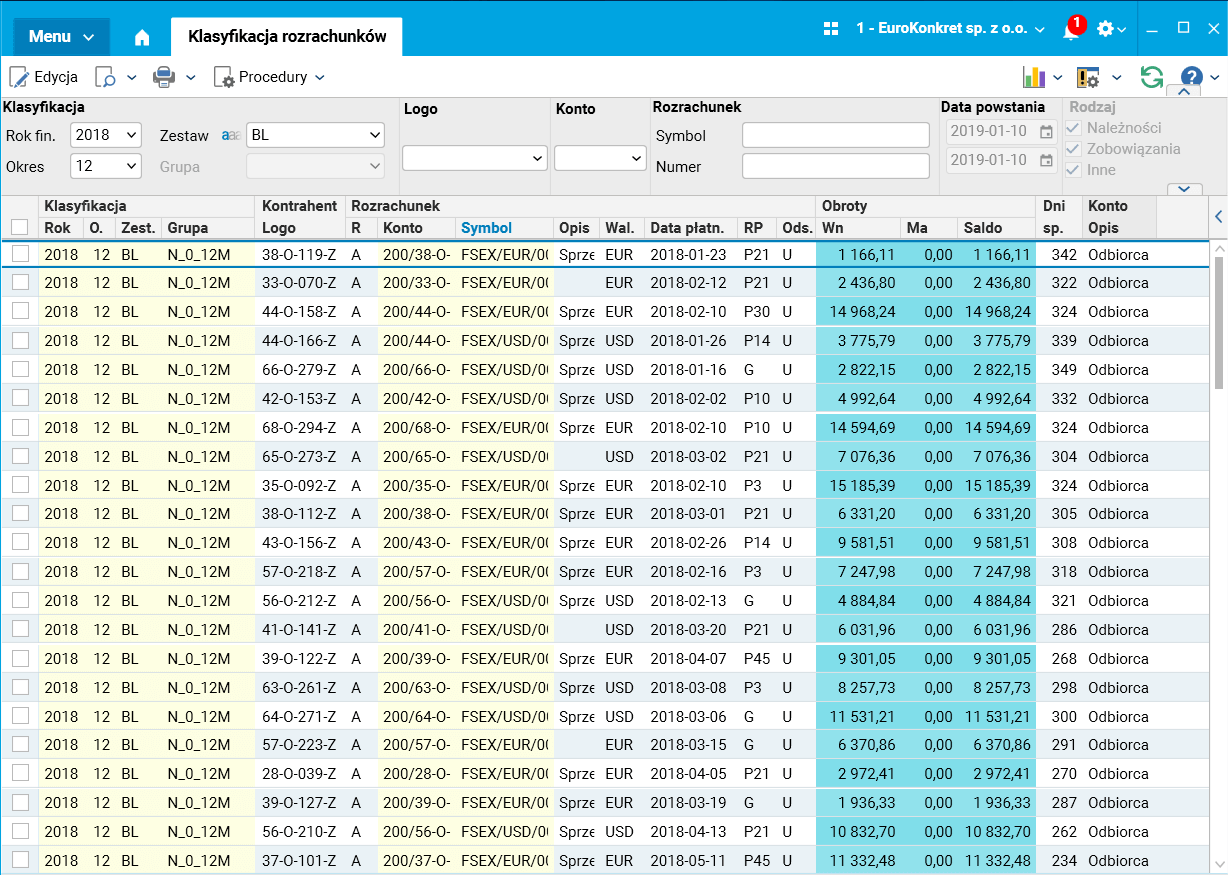Expand the Zestaw BL dropdown
The height and width of the screenshot is (875, 1228).
315,135
